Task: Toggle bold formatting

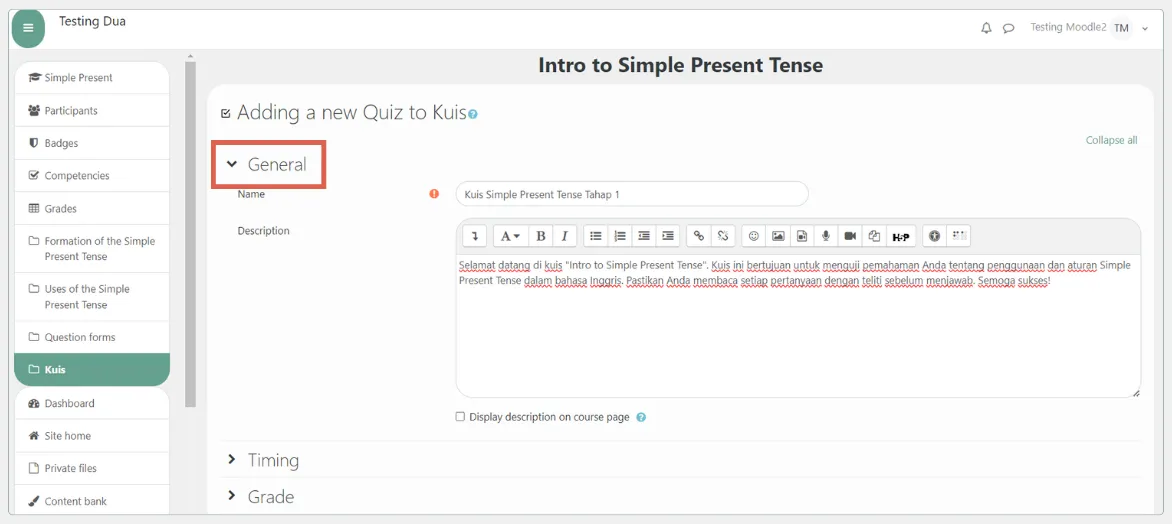Action: click(540, 236)
